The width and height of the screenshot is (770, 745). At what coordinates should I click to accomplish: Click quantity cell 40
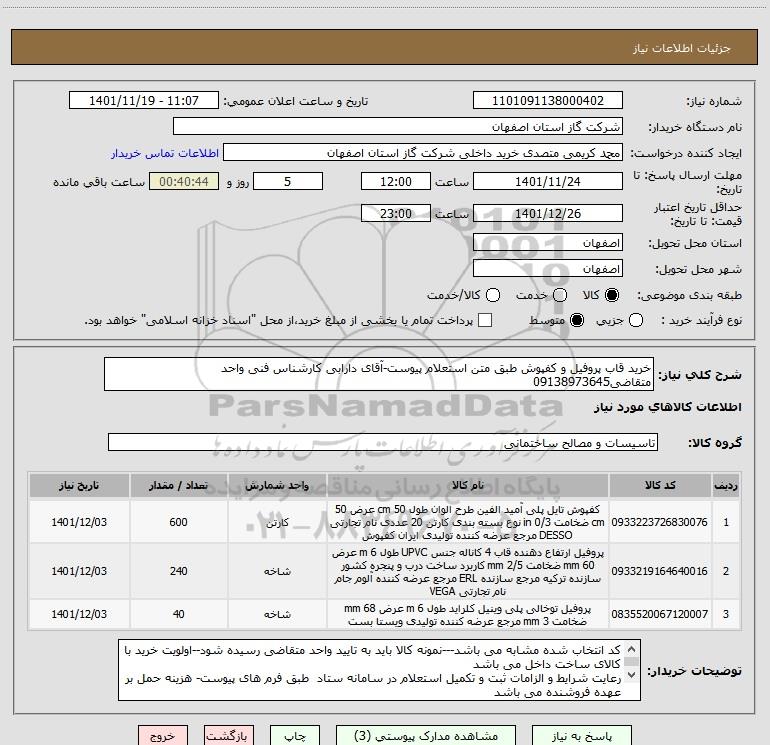pos(178,614)
